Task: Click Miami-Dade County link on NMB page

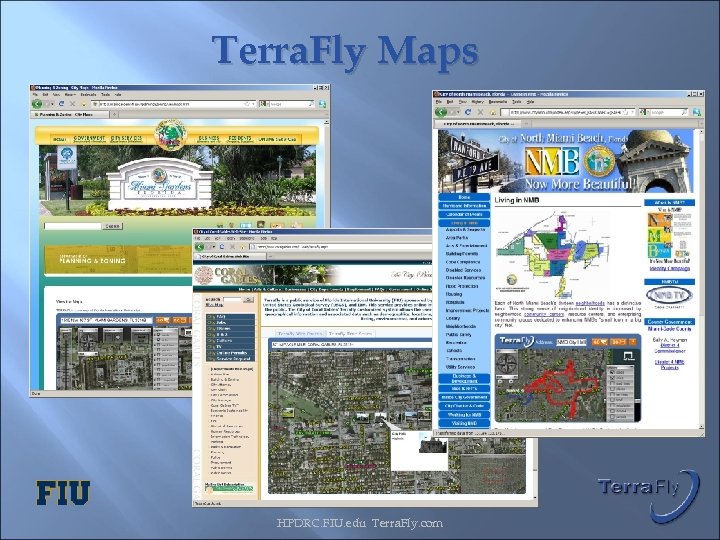Action: tap(669, 329)
